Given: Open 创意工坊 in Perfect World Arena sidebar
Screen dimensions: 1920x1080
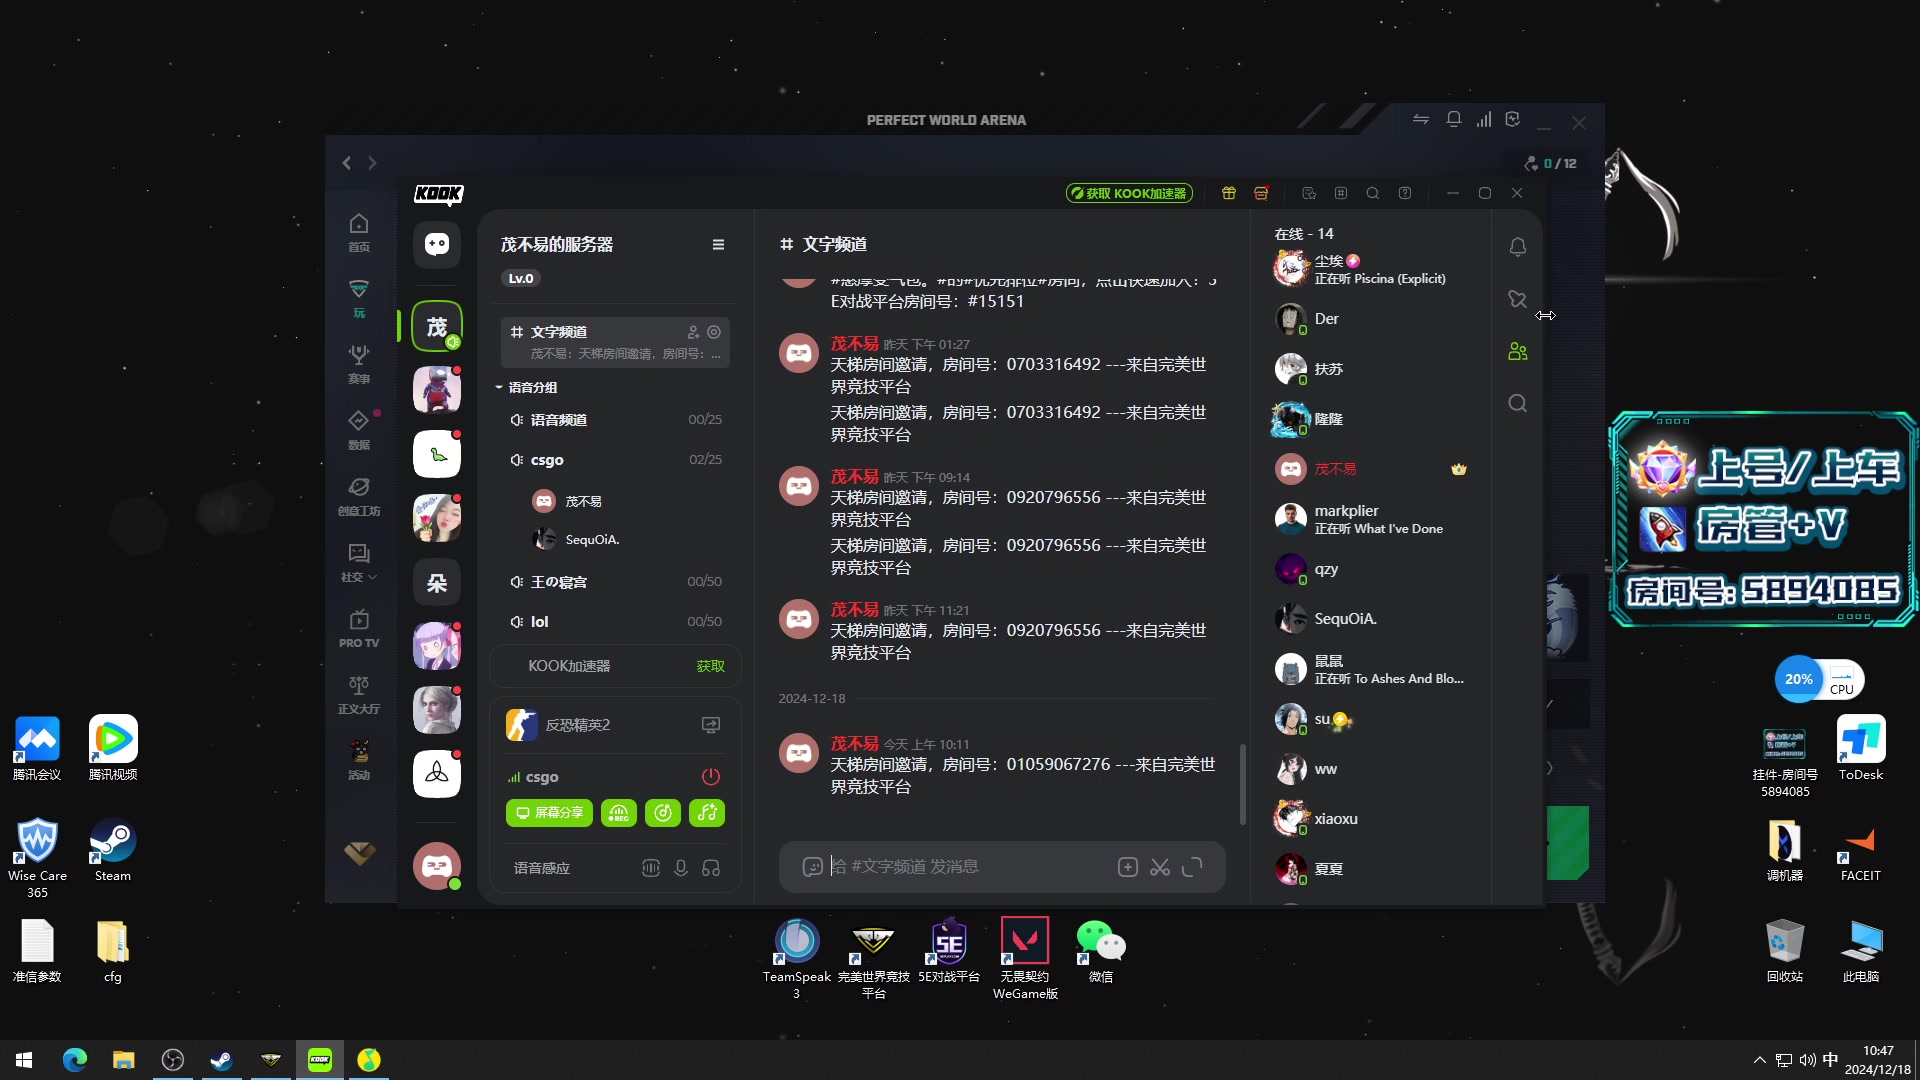Looking at the screenshot, I should (359, 496).
